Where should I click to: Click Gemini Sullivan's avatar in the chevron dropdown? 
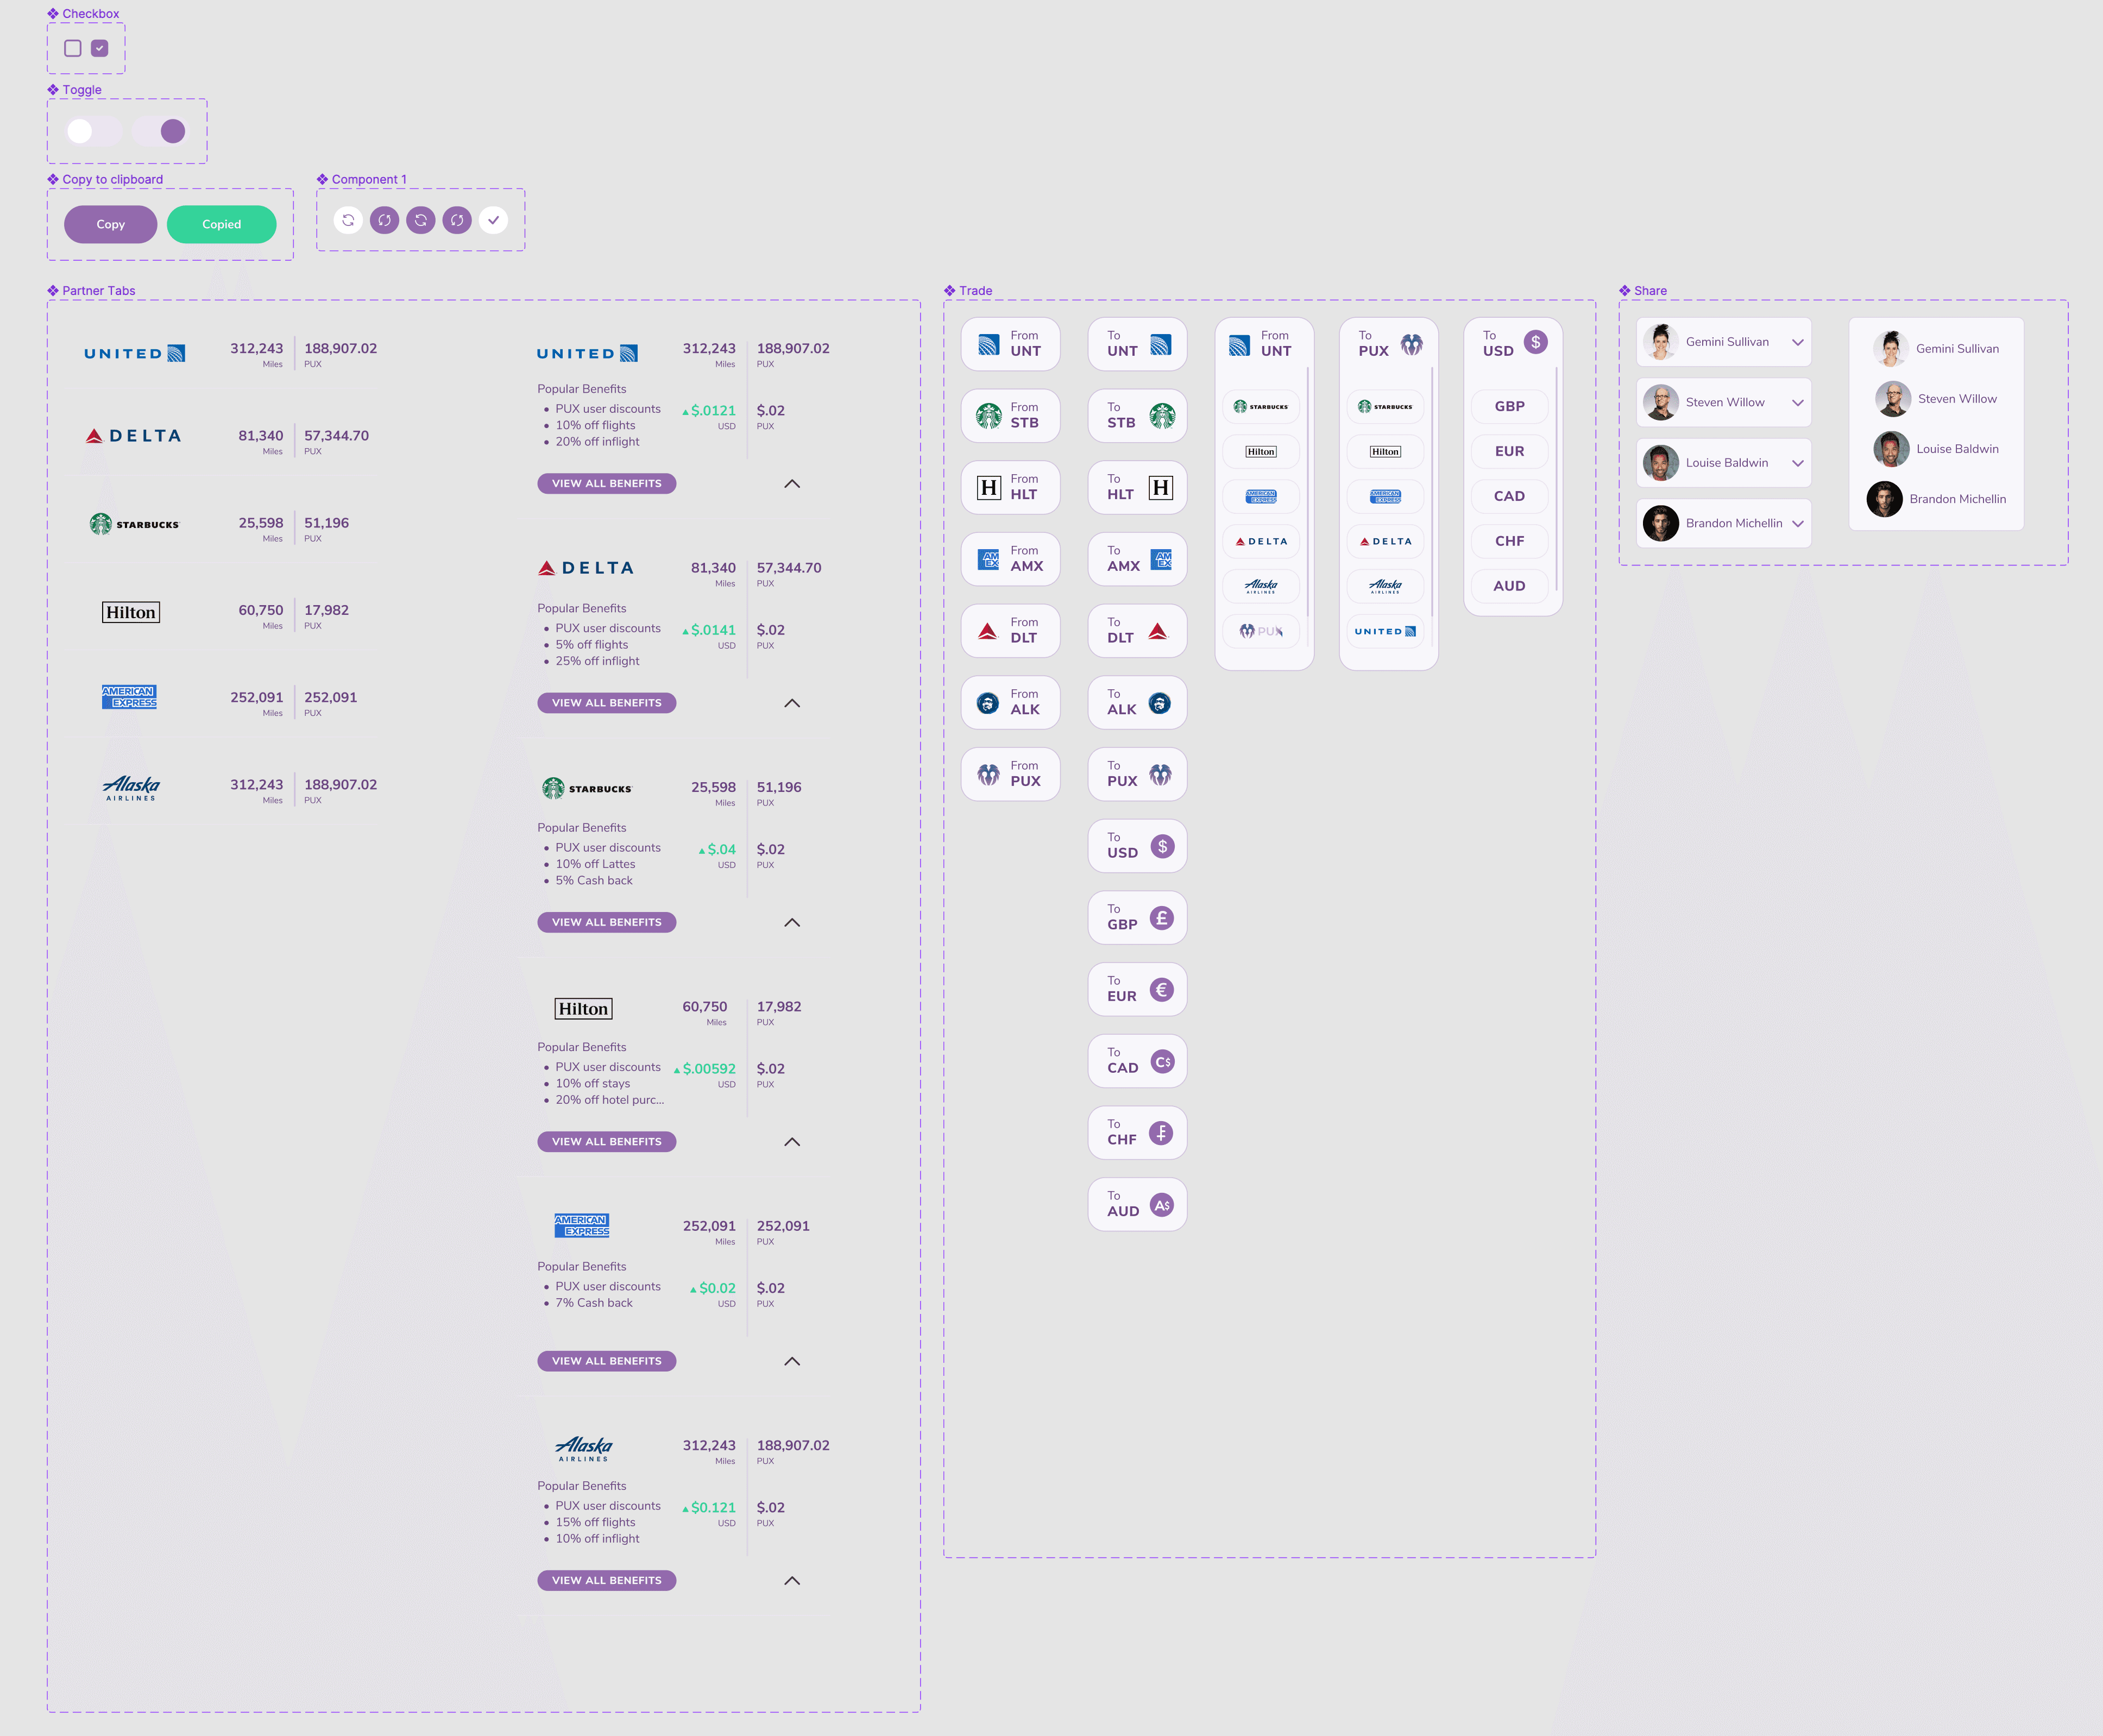pos(1661,342)
